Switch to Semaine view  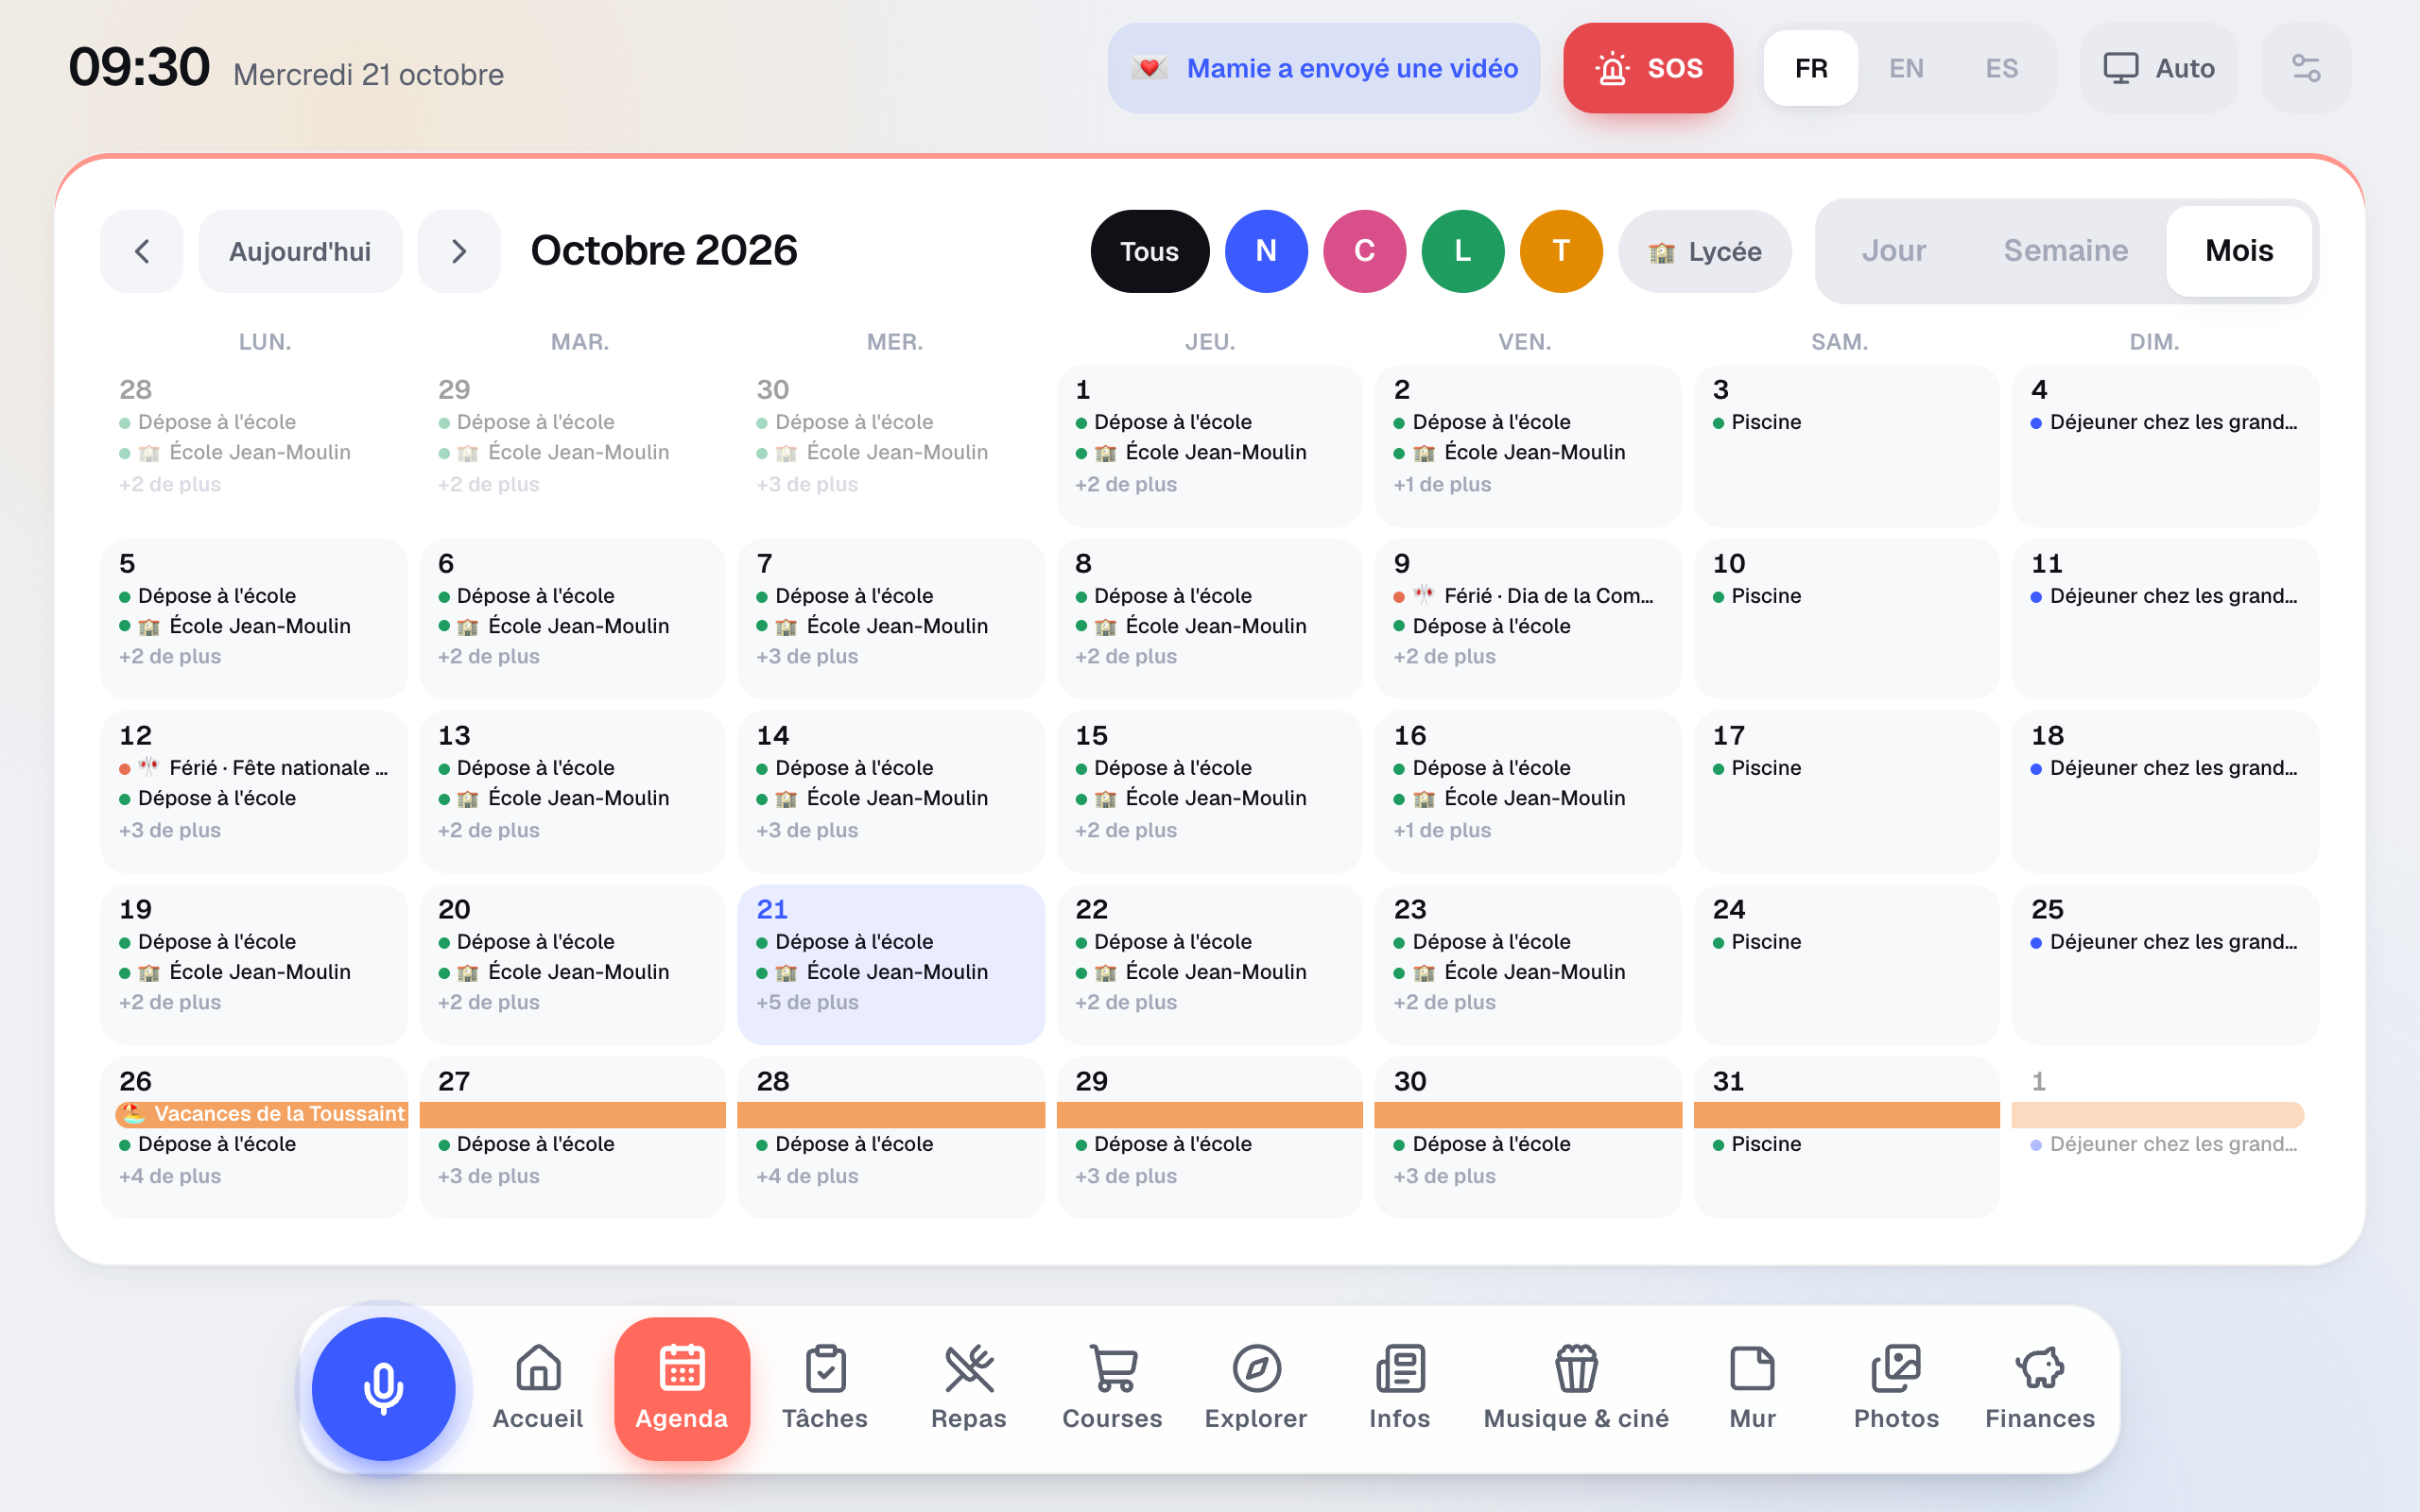pyautogui.click(x=2066, y=251)
